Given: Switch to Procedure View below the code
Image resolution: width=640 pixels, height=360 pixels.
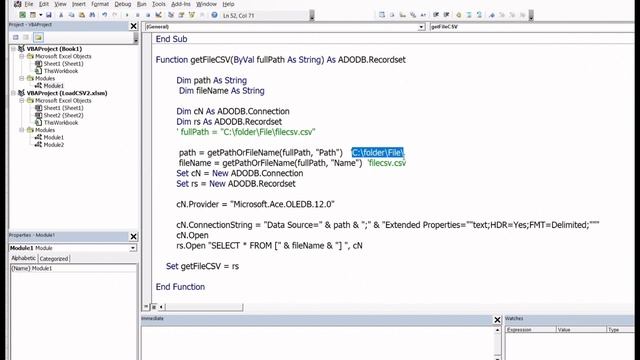Looking at the screenshot, I should point(146,307).
